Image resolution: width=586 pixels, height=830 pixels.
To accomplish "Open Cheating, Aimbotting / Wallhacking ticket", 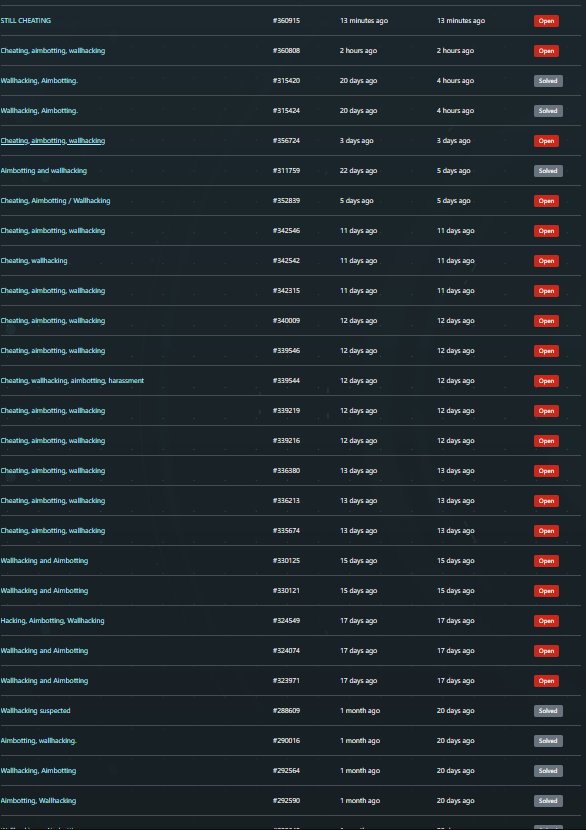I will point(56,201).
